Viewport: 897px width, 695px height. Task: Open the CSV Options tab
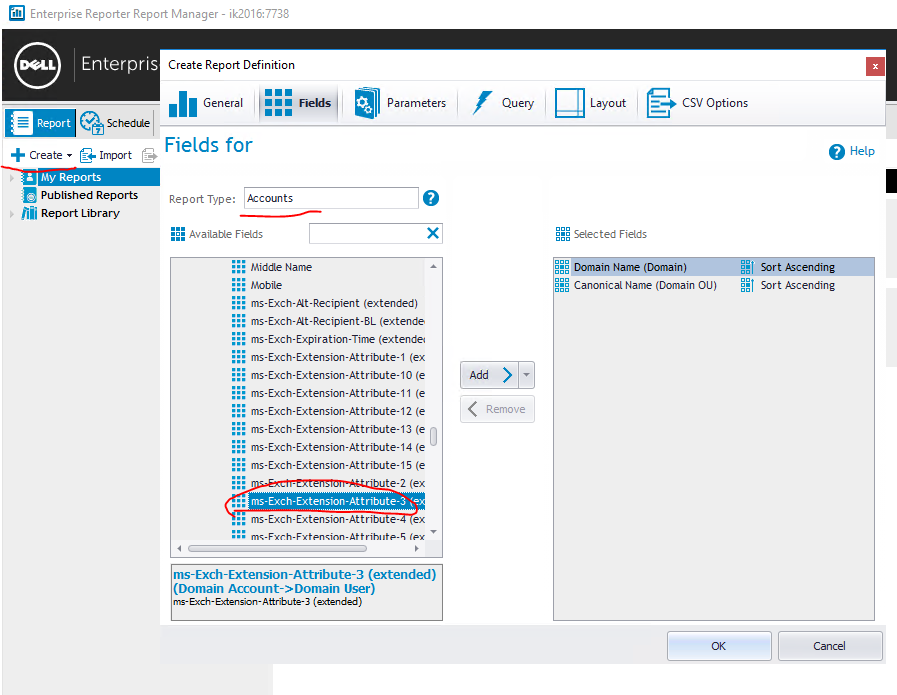(698, 103)
